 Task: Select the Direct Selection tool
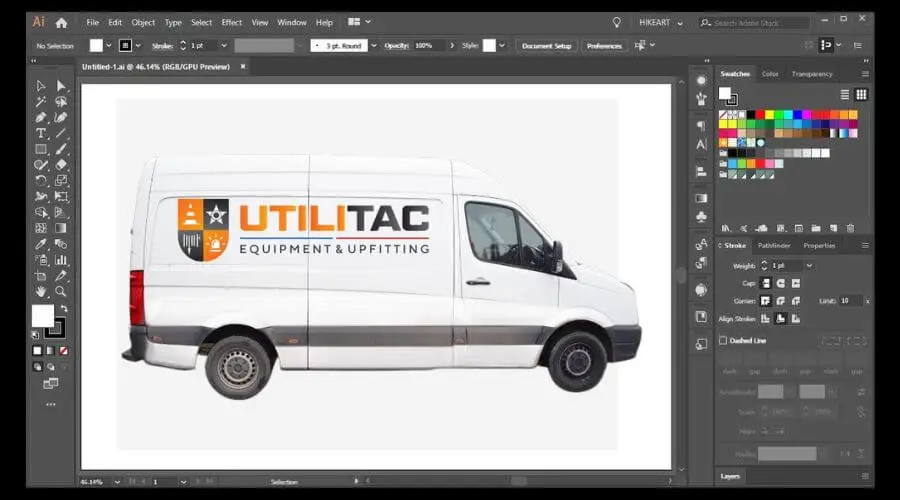pyautogui.click(x=61, y=86)
